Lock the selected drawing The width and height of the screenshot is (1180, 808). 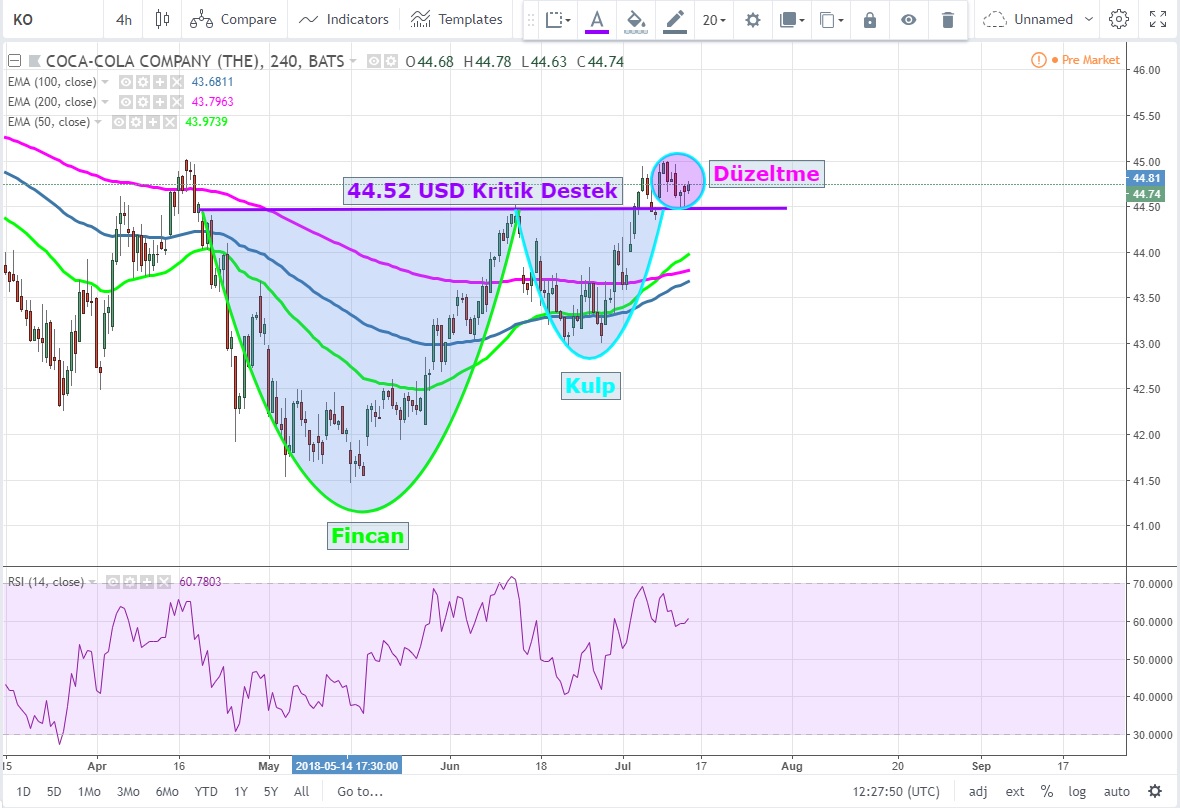pyautogui.click(x=870, y=20)
